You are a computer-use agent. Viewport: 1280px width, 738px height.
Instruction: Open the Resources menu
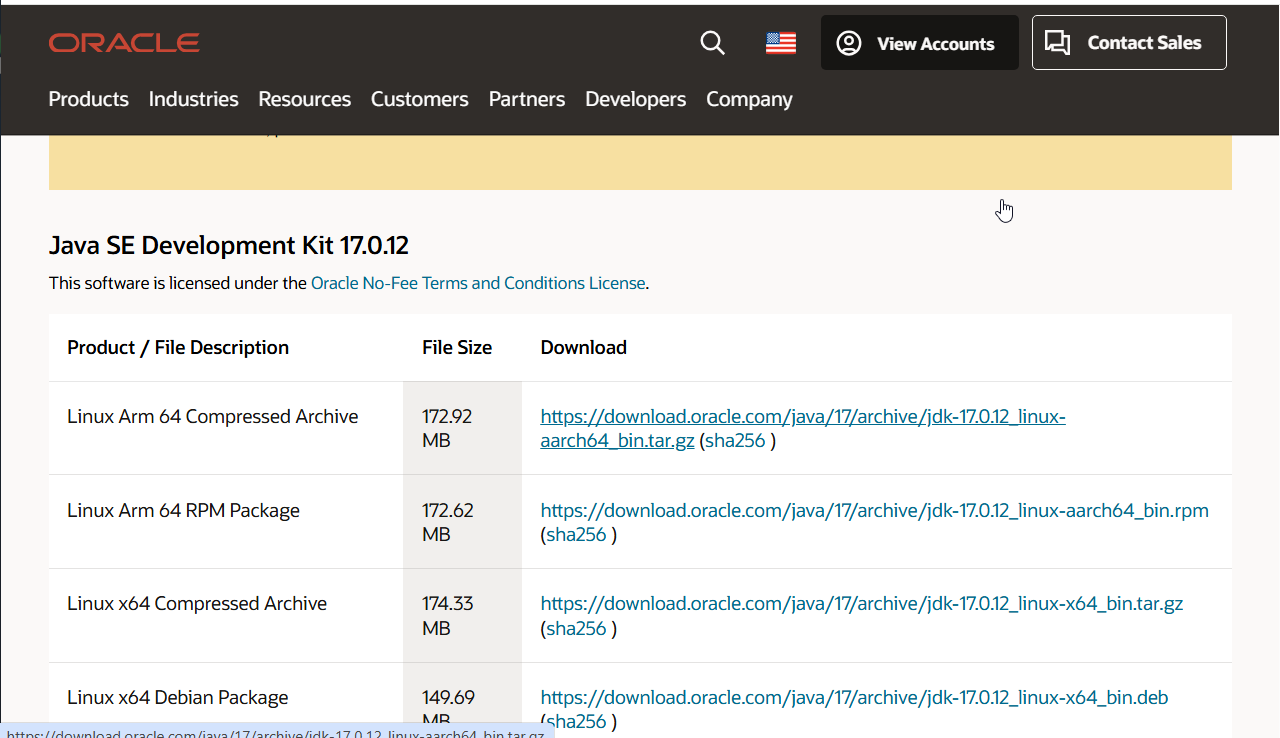pos(304,99)
